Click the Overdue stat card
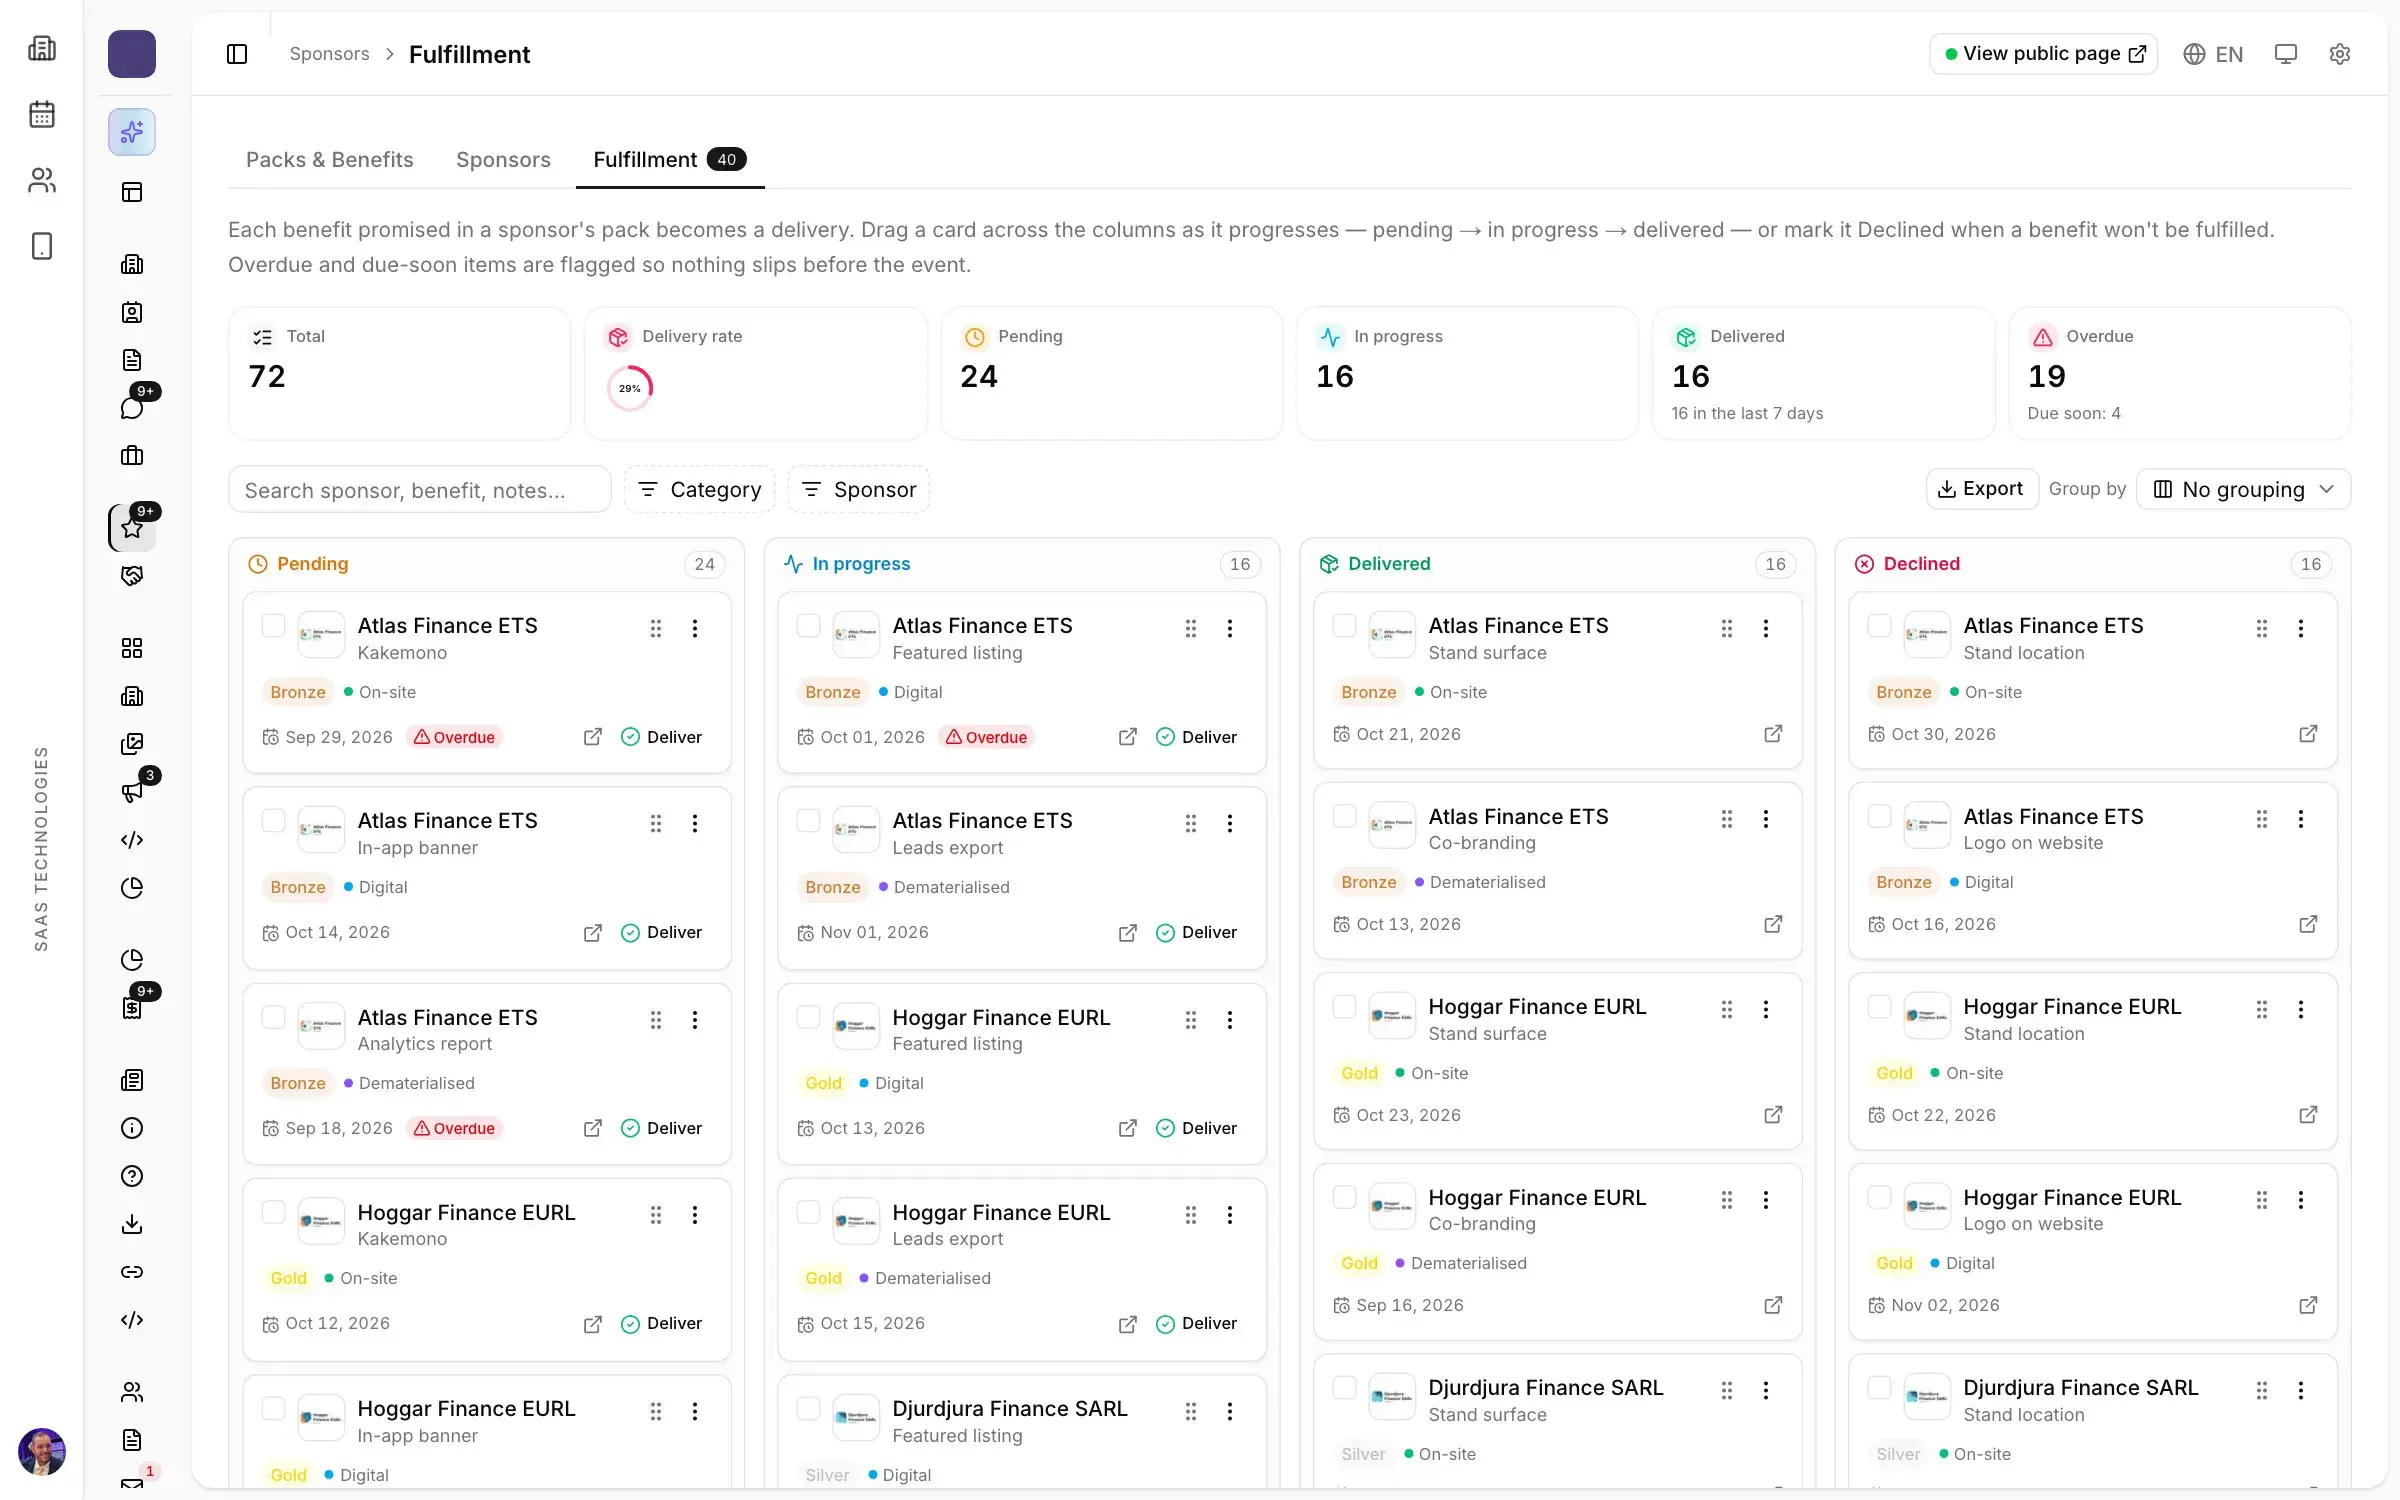The image size is (2400, 1500). pyautogui.click(x=2179, y=373)
